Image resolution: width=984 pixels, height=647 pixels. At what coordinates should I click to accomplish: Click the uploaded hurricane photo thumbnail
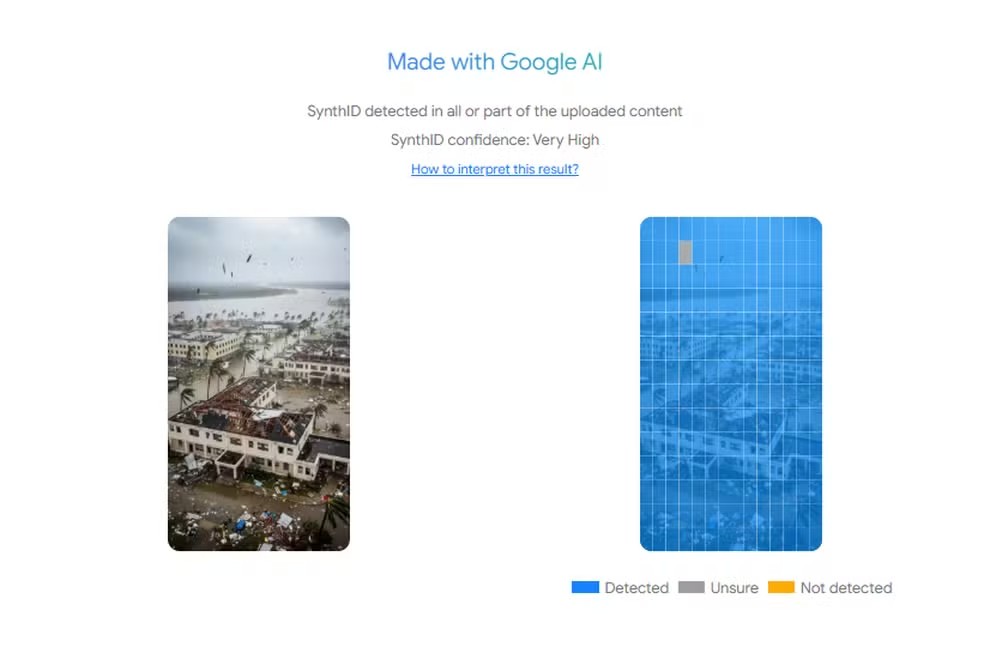click(259, 384)
